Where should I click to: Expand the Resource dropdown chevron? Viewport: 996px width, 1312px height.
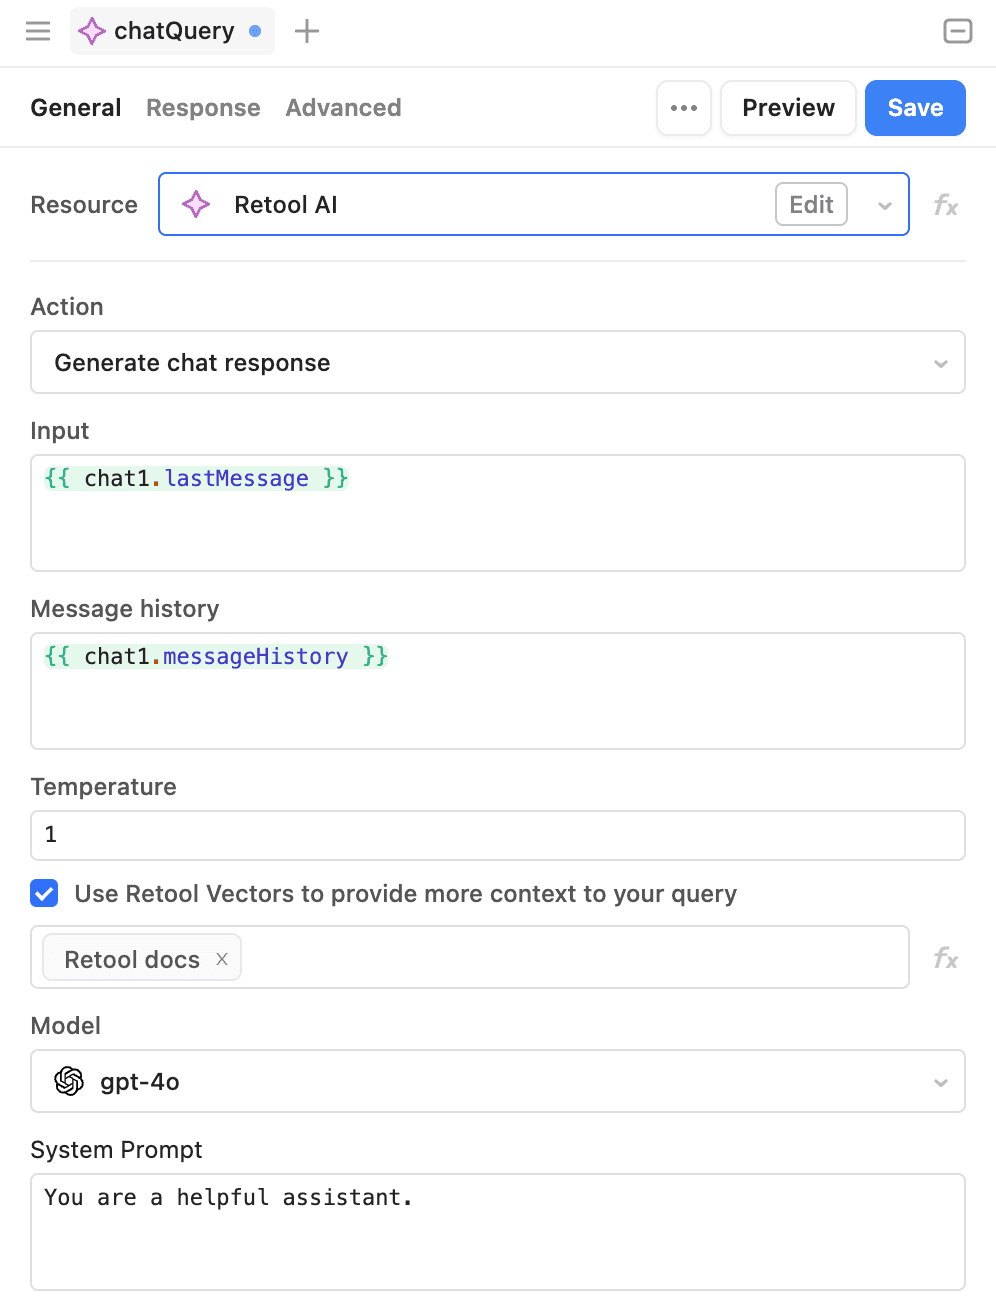tap(884, 206)
